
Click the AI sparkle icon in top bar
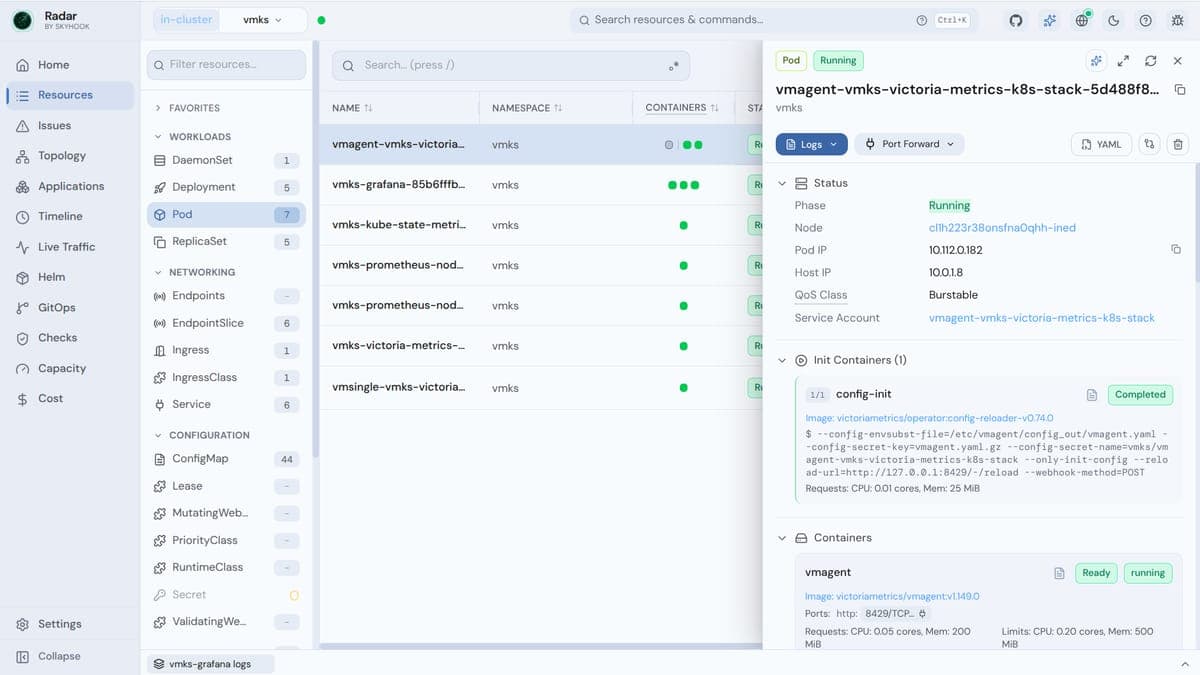(x=1049, y=20)
